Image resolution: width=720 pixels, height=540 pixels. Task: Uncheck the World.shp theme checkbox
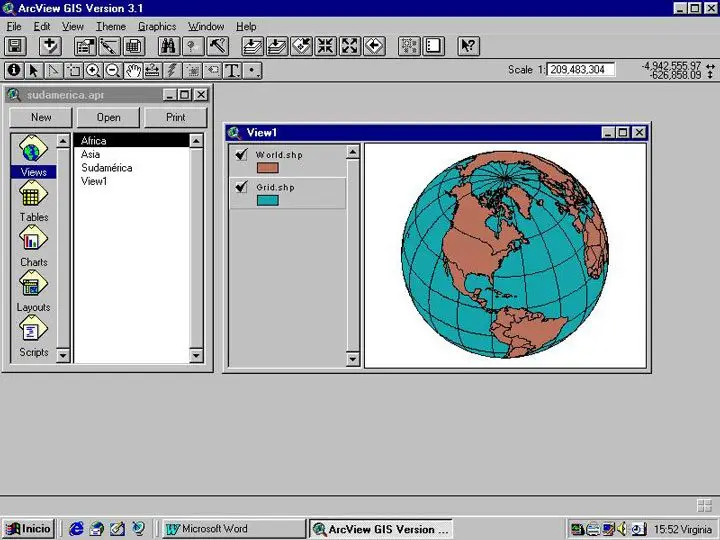241,154
